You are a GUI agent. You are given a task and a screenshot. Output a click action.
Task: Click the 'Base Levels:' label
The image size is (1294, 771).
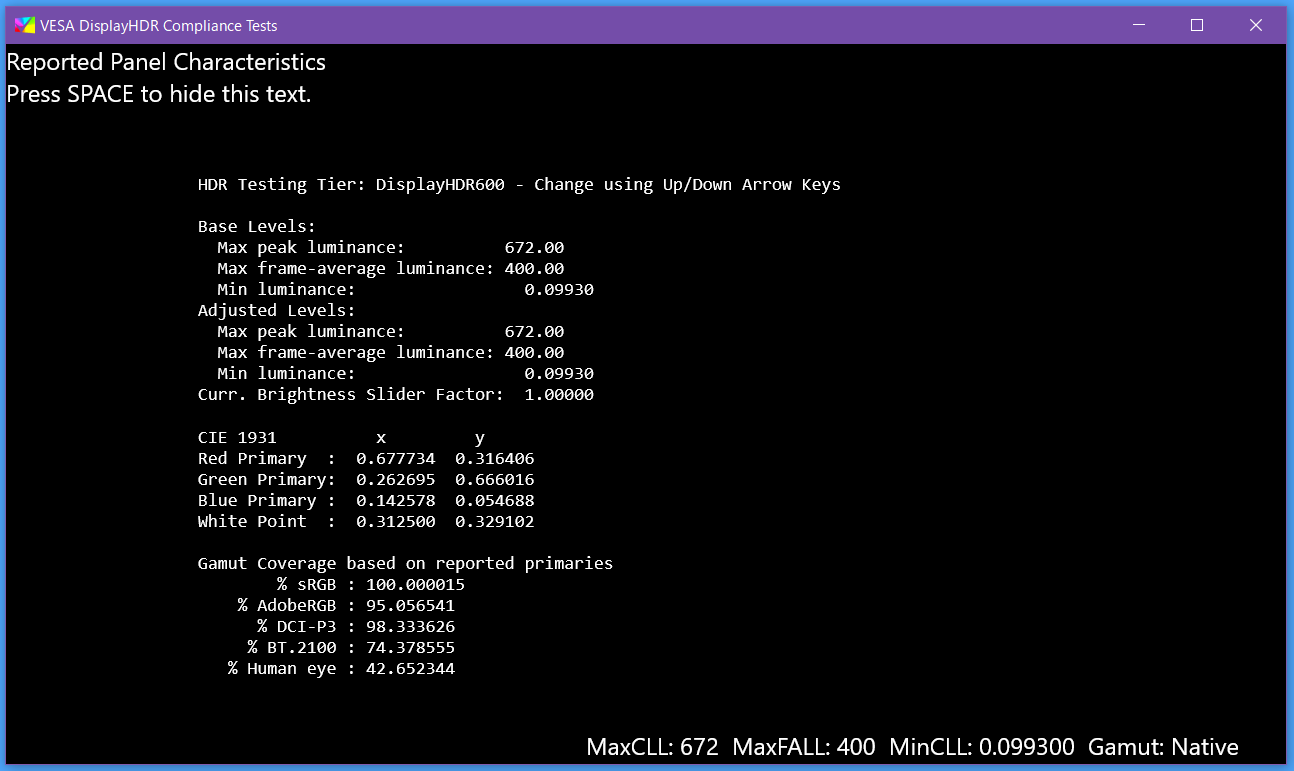click(x=257, y=227)
